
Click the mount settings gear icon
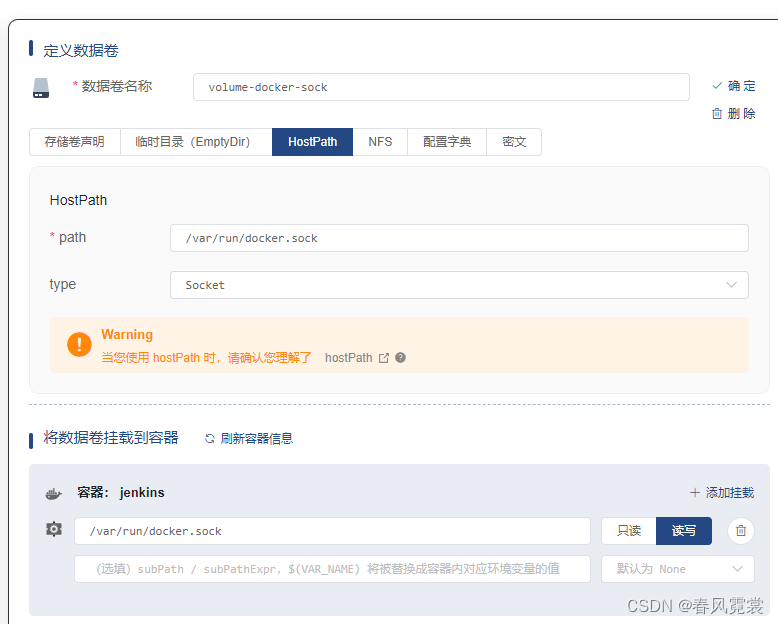pos(54,529)
